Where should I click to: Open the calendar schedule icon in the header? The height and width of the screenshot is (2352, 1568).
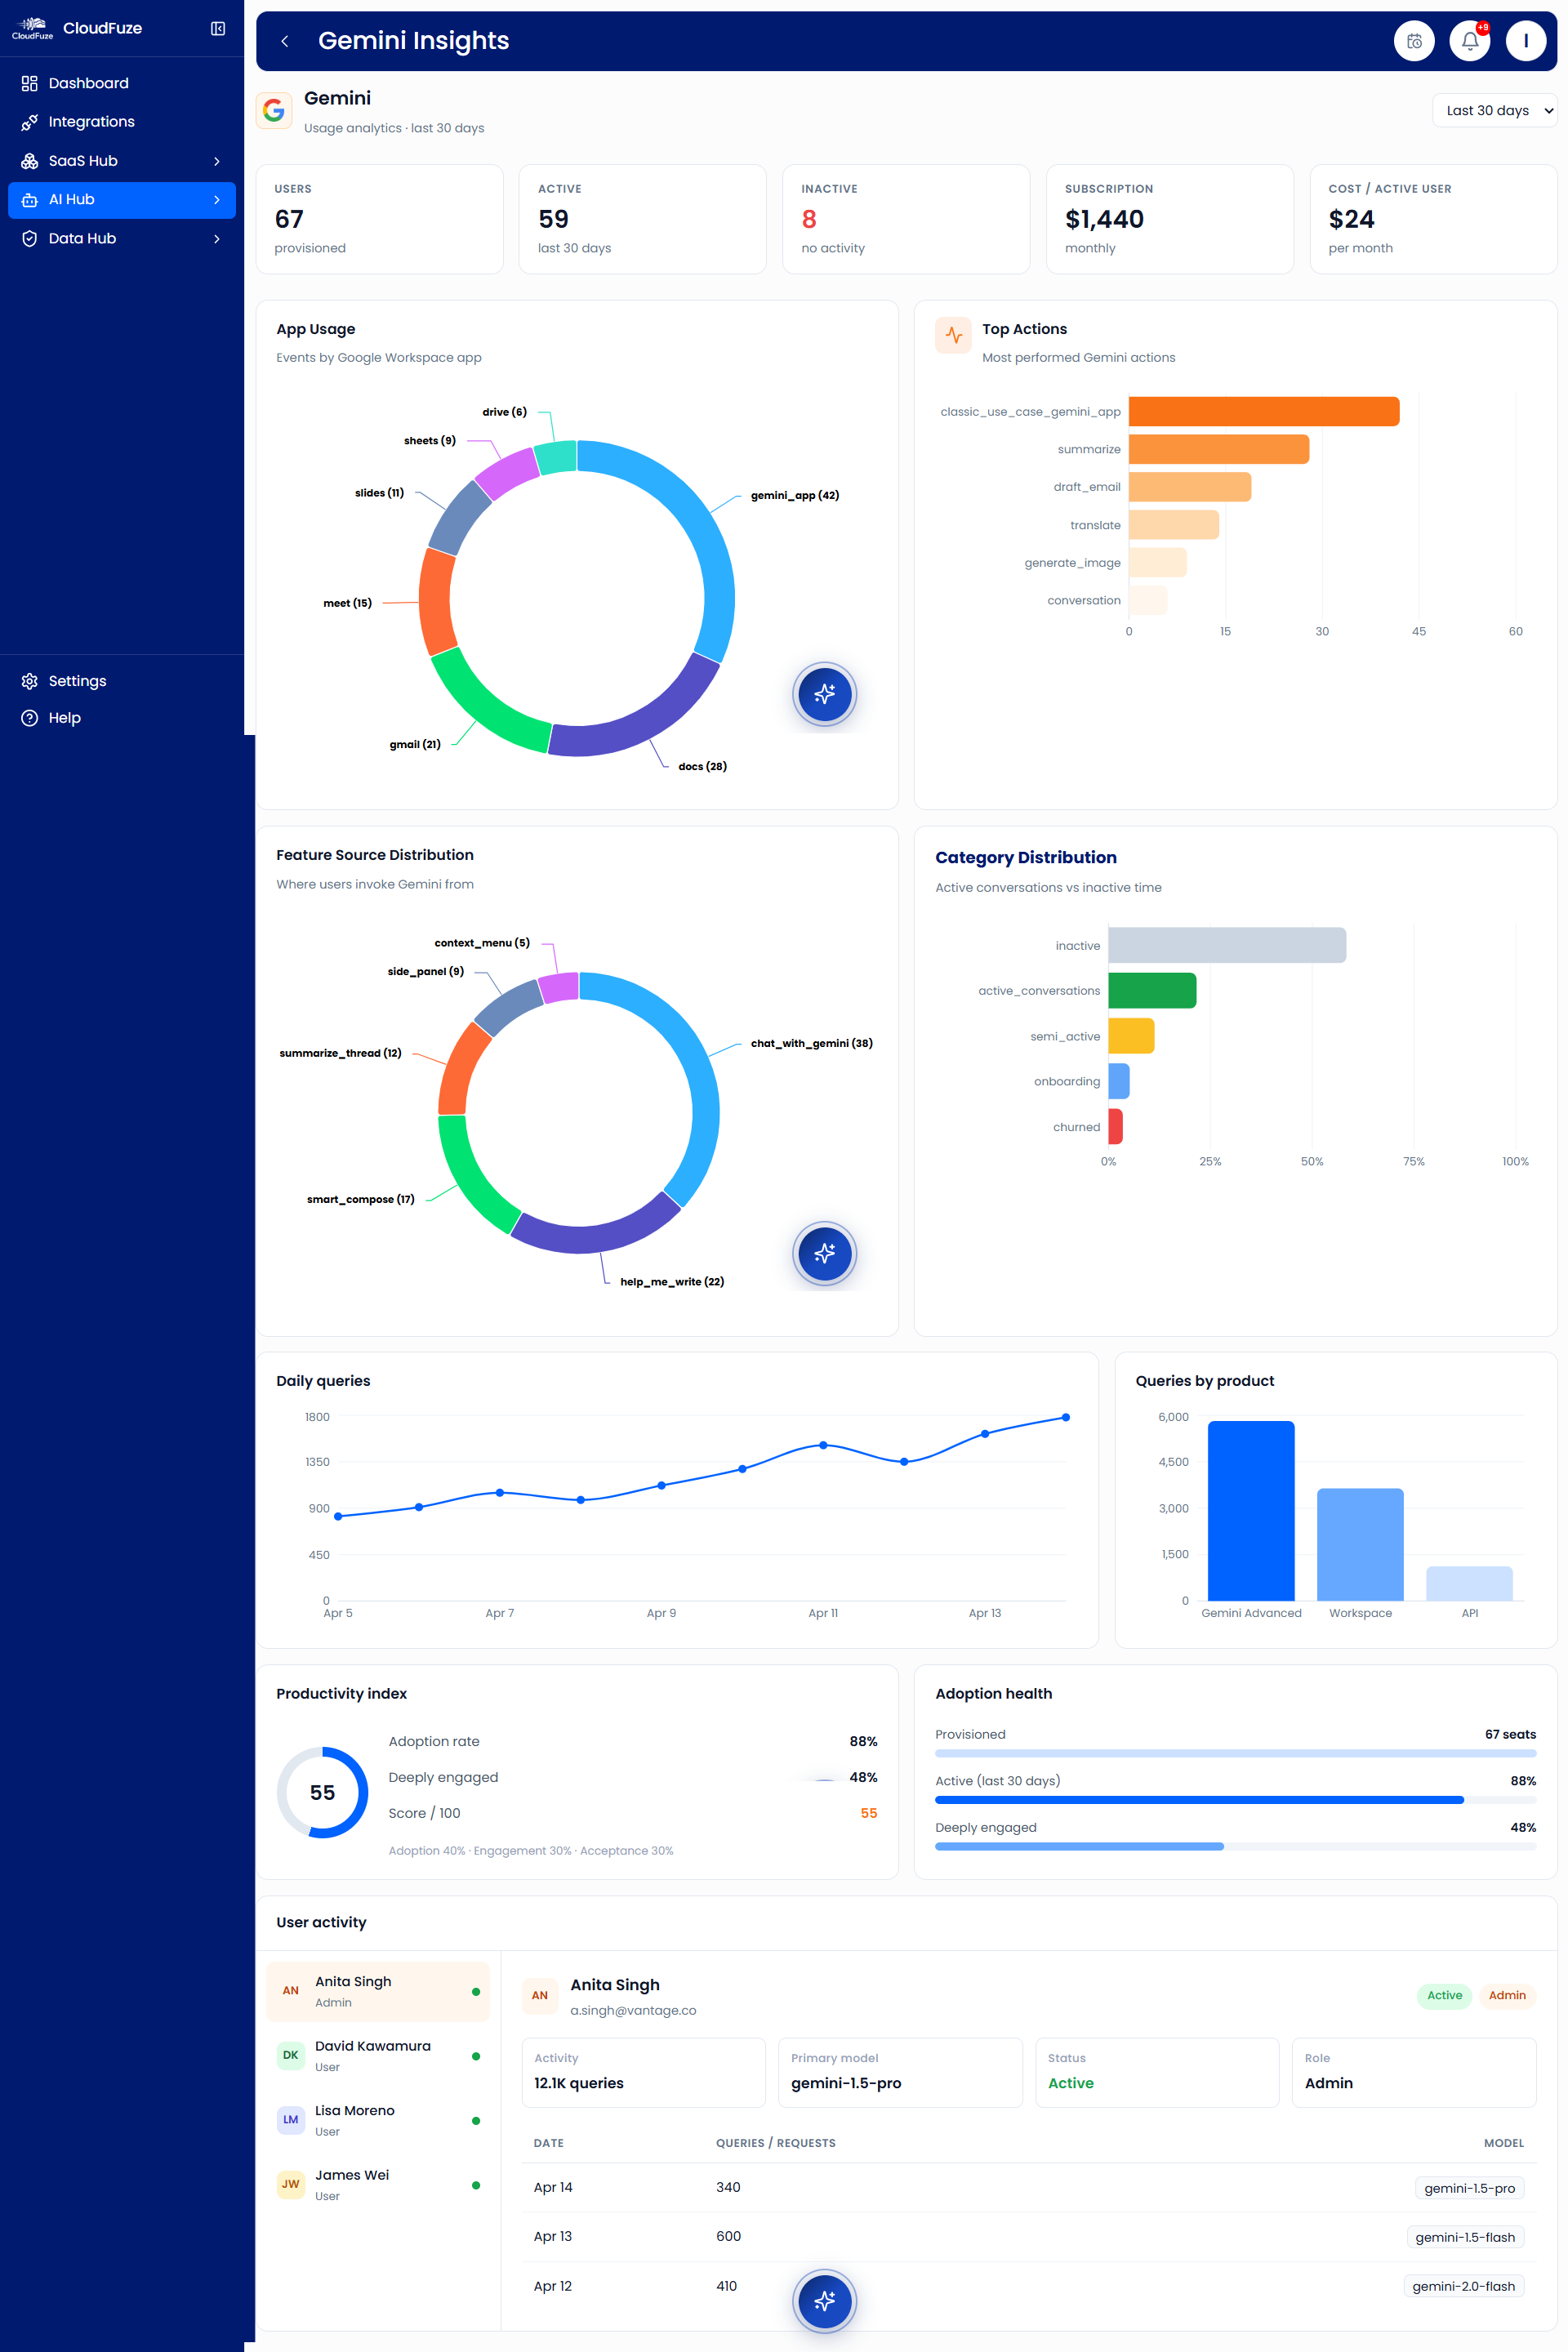1414,41
